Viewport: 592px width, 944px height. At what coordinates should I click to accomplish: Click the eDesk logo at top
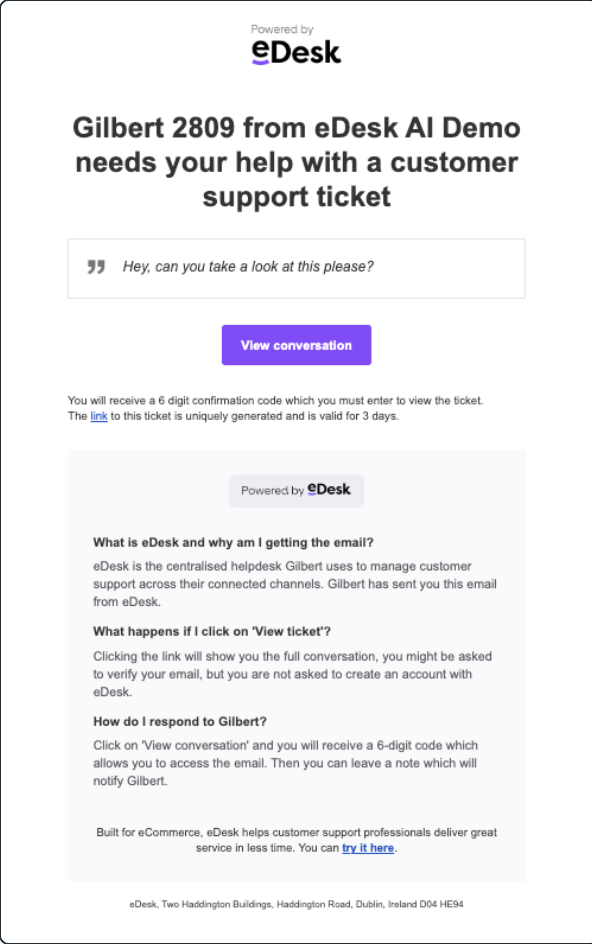pos(296,52)
